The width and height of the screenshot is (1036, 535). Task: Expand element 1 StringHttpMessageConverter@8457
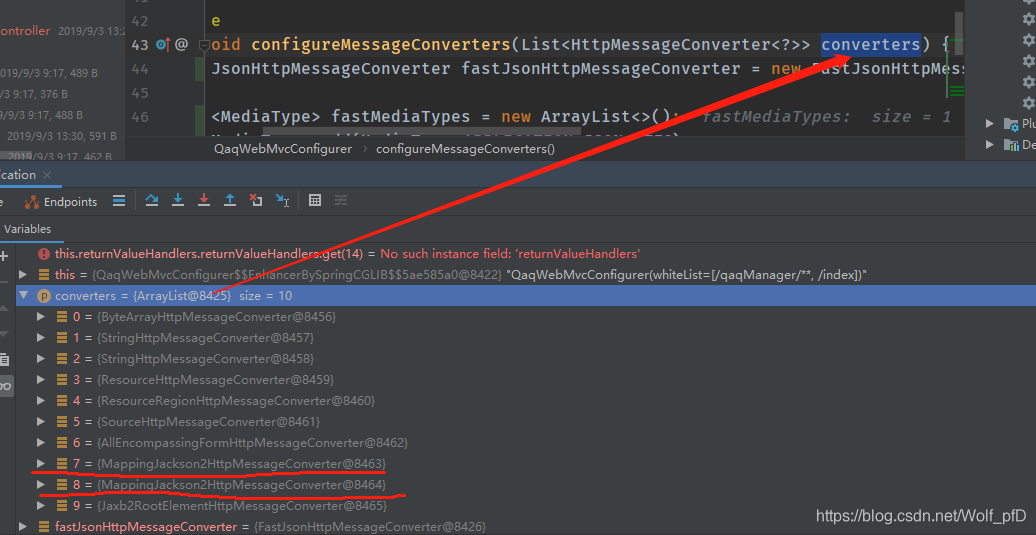(x=41, y=338)
